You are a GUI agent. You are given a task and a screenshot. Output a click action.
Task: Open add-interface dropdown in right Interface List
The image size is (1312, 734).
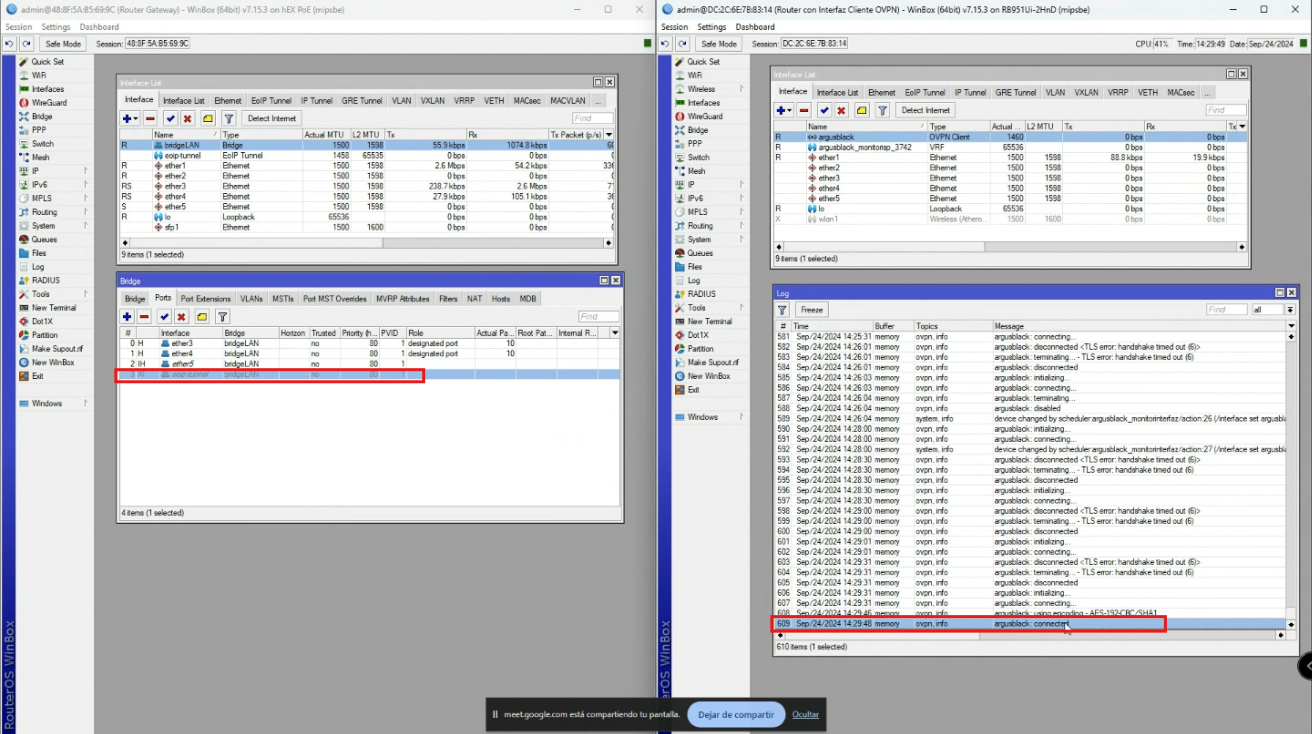point(785,110)
